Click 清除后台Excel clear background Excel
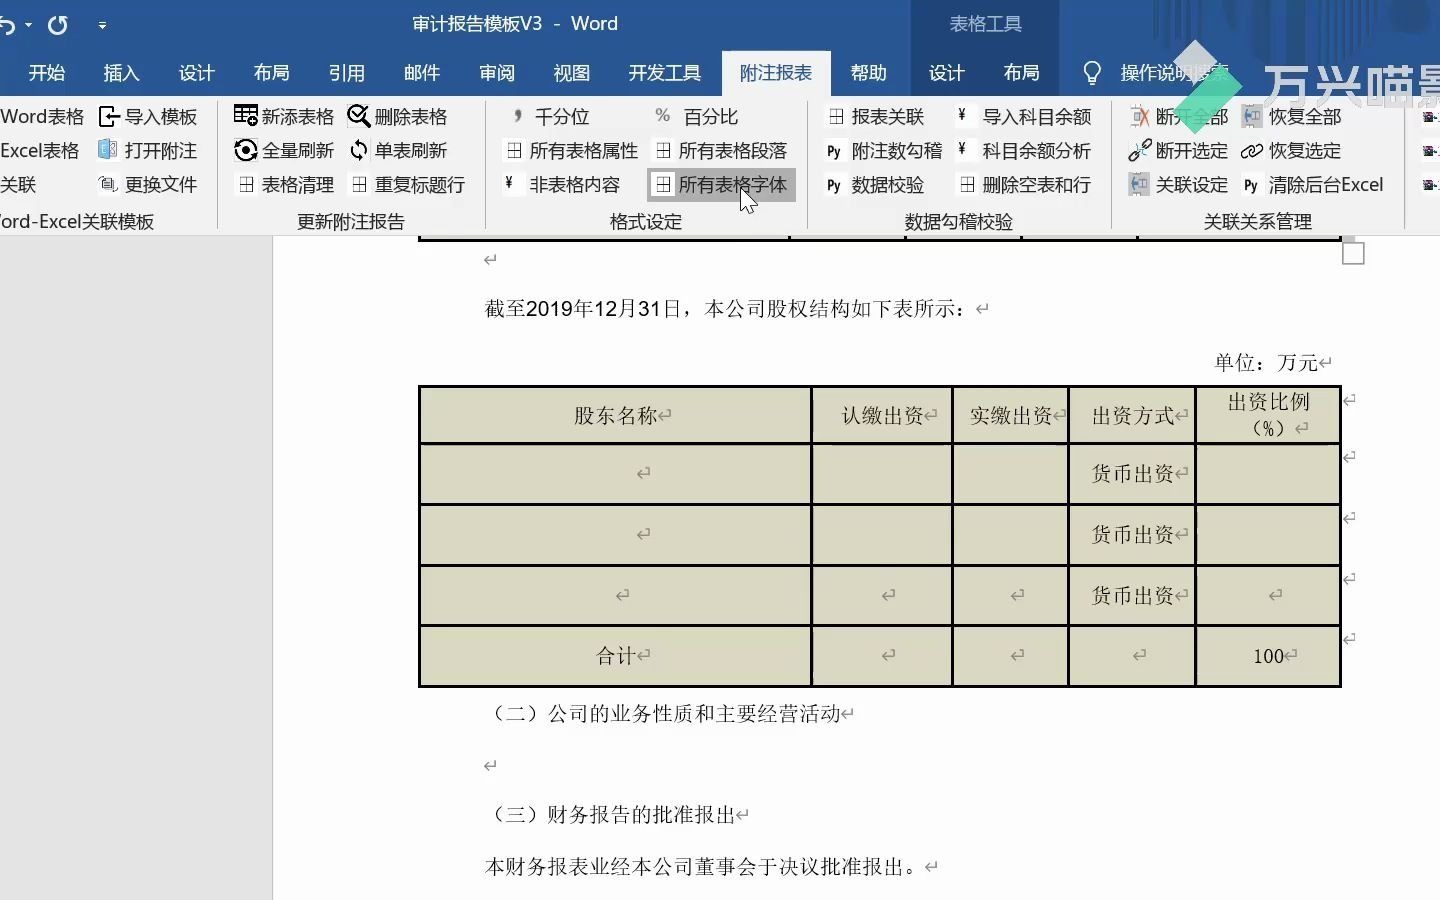The width and height of the screenshot is (1440, 900). click(1312, 185)
